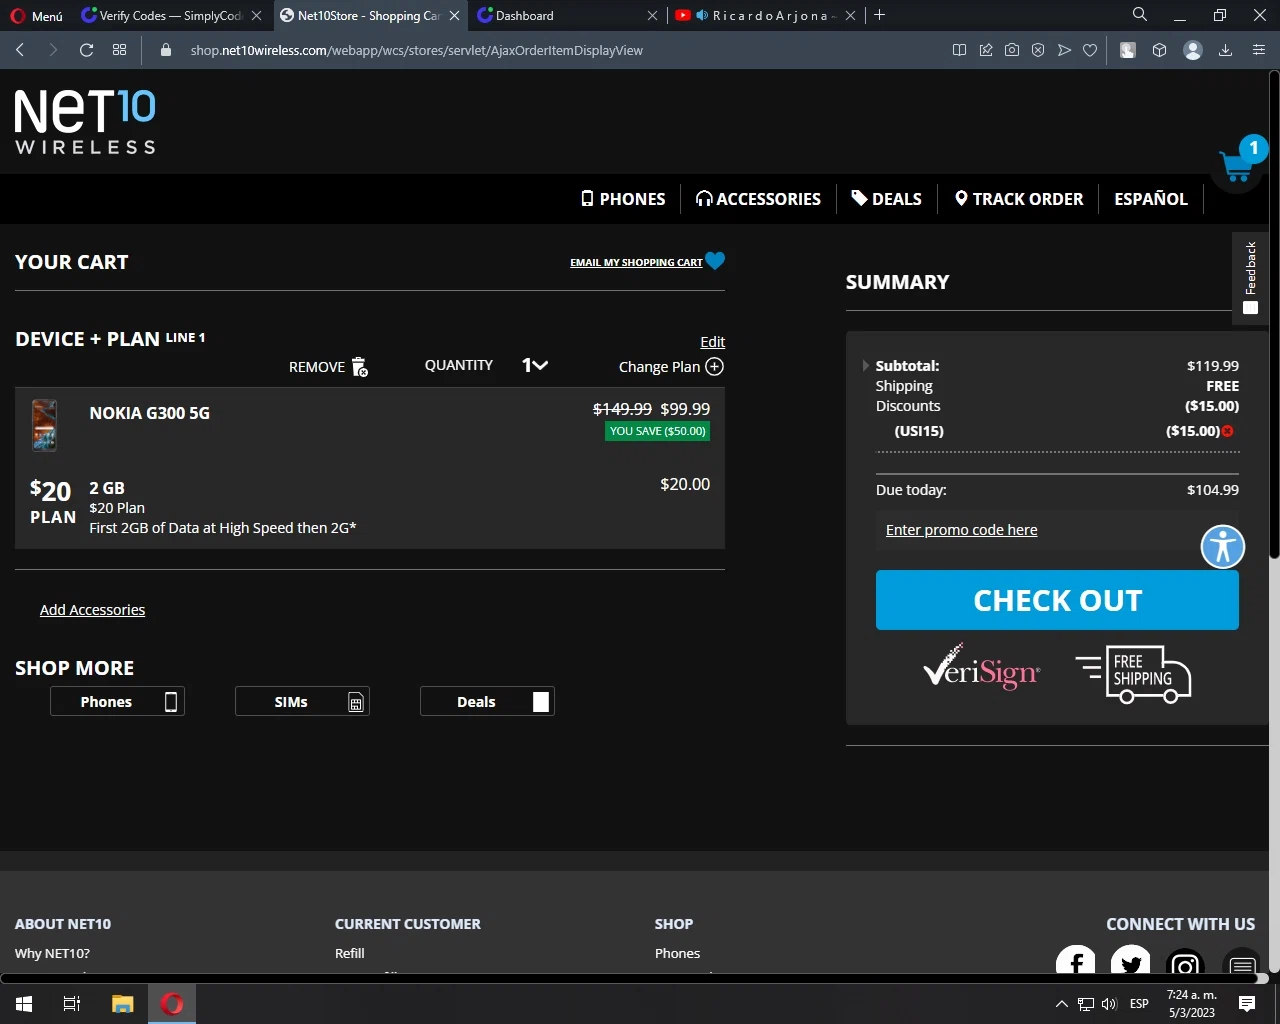The width and height of the screenshot is (1280, 1024).
Task: Click the VeriSign badge
Action: coord(981,668)
